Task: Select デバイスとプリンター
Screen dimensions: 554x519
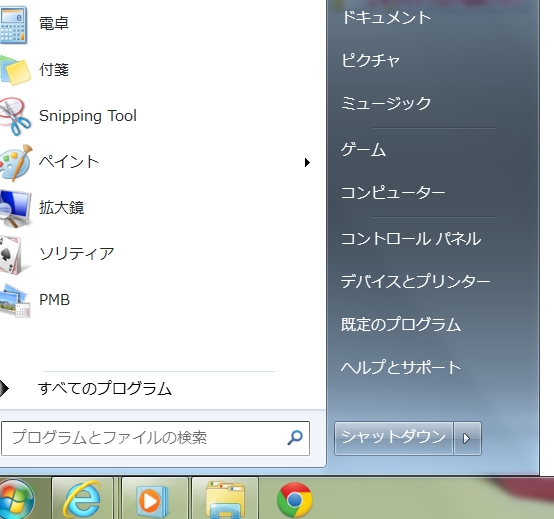Action: point(415,282)
